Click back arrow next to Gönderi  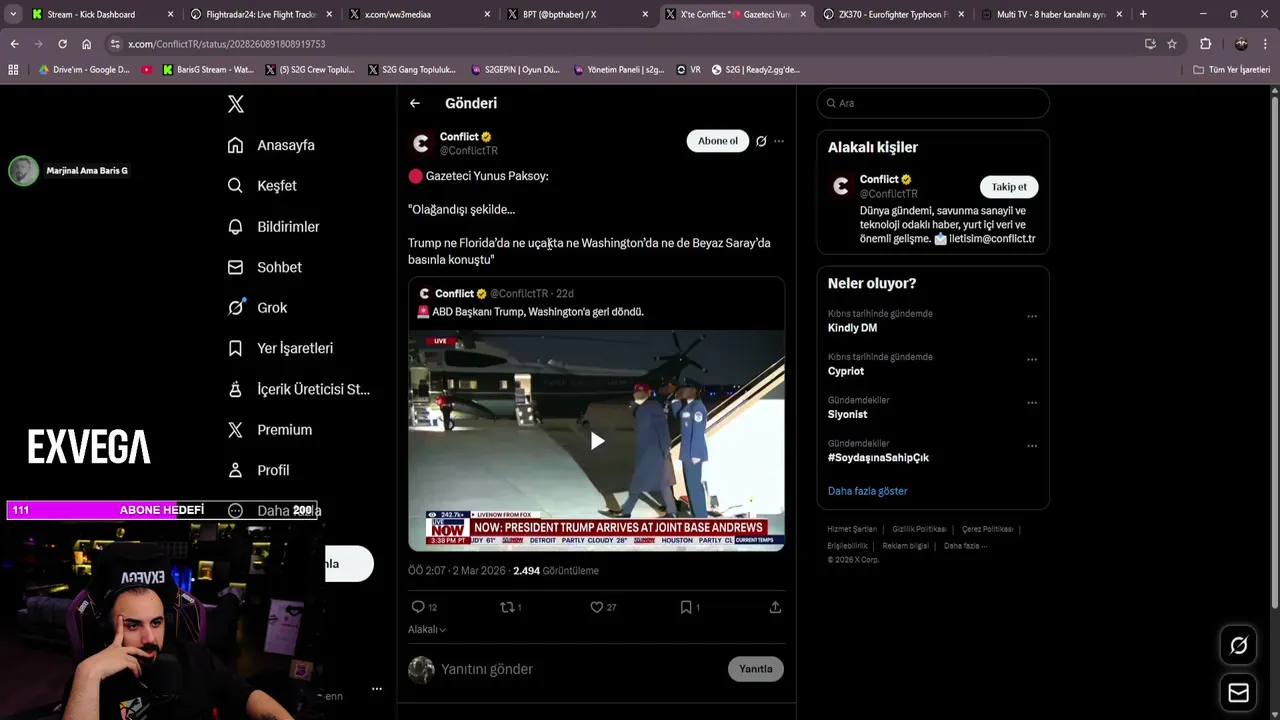tap(414, 103)
